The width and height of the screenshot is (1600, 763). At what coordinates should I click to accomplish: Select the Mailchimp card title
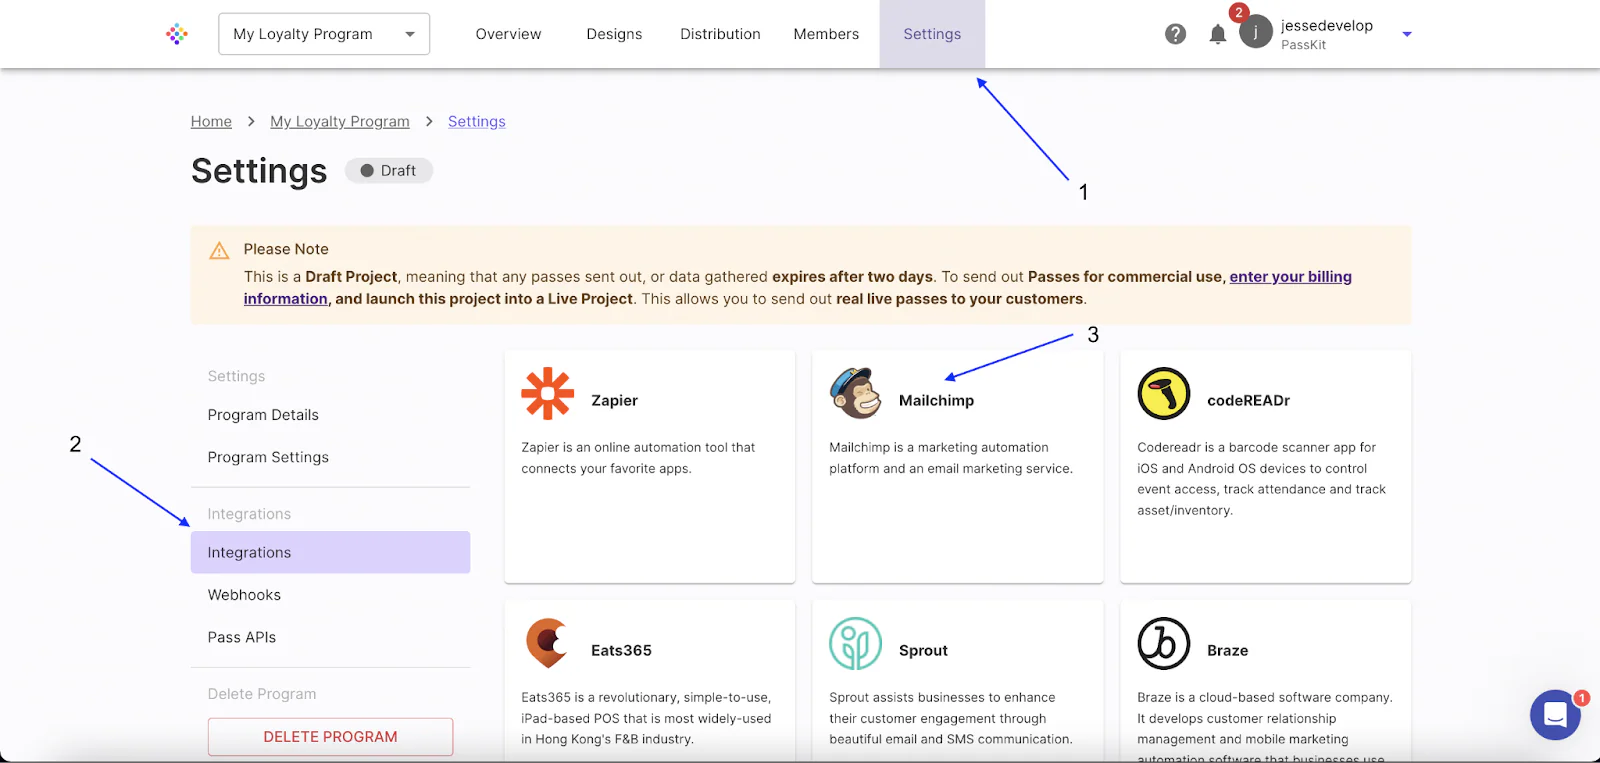[x=936, y=400]
